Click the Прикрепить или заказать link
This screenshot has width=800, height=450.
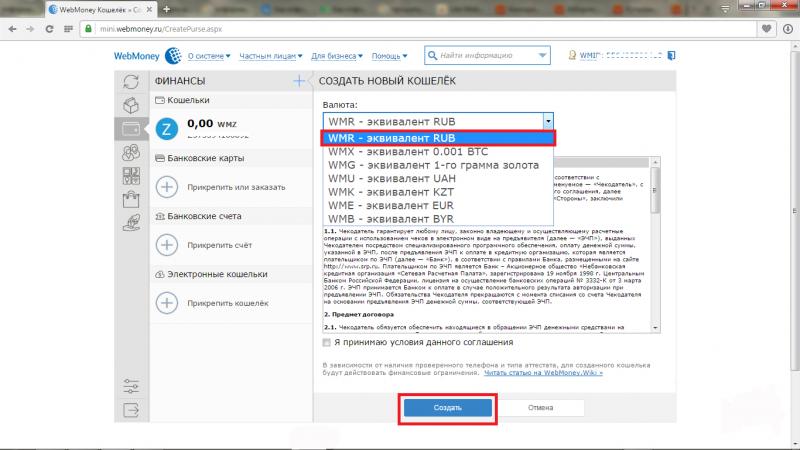tap(236, 187)
